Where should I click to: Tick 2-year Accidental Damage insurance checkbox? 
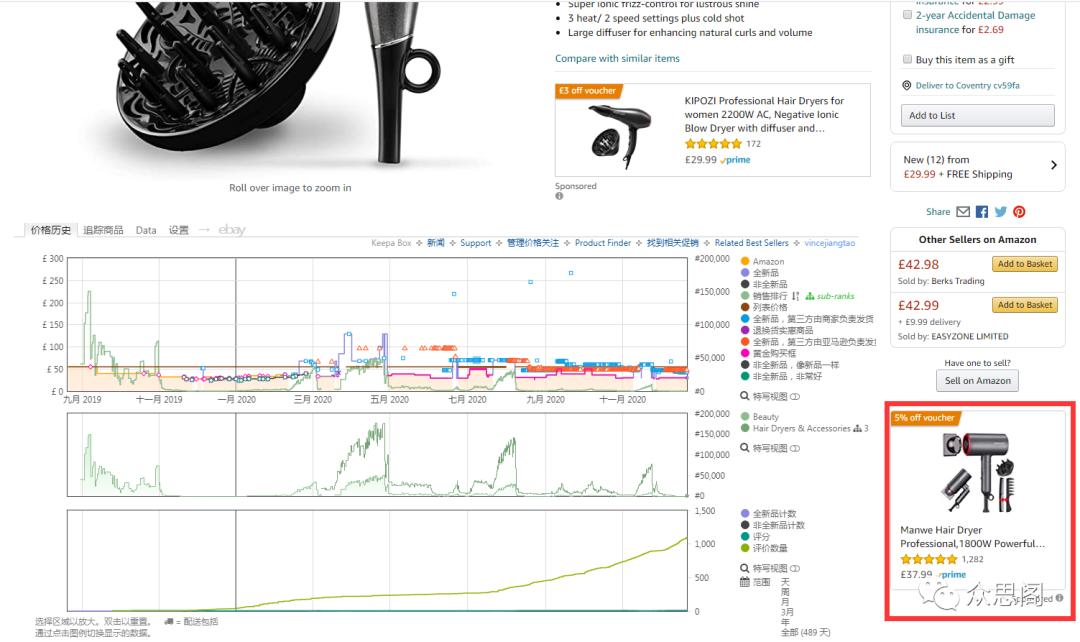(x=907, y=14)
